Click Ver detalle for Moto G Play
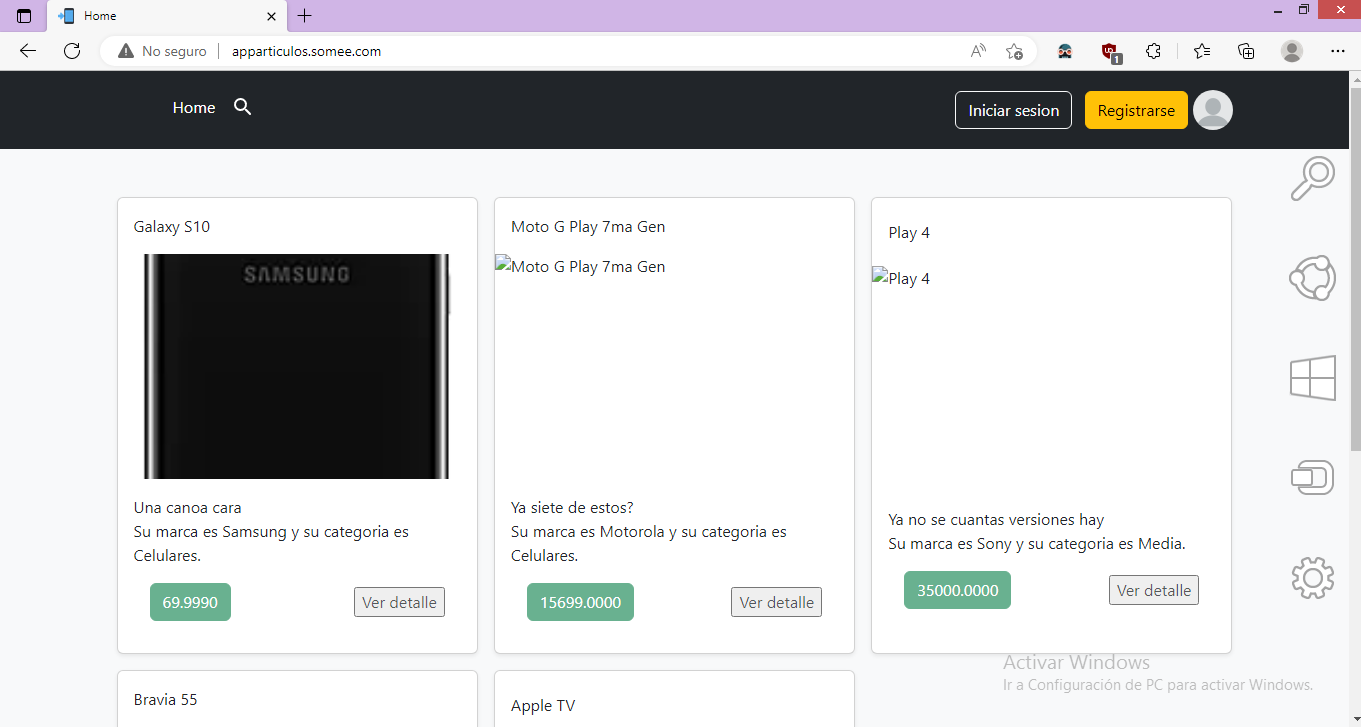The width and height of the screenshot is (1361, 727). (776, 602)
